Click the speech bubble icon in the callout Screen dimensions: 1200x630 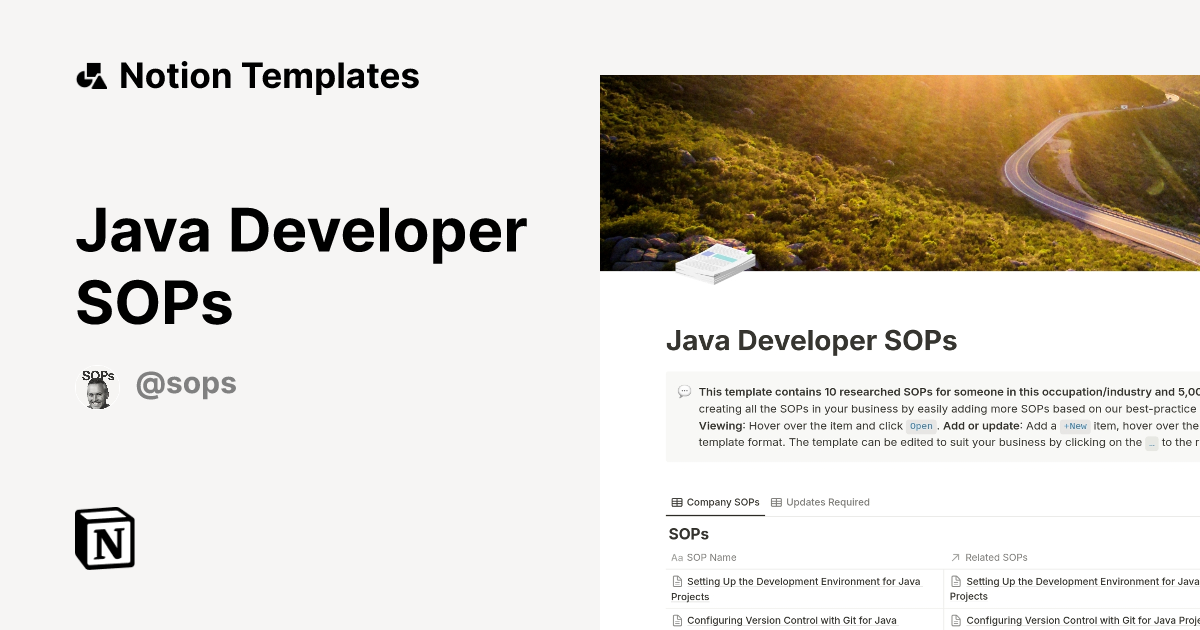[683, 391]
